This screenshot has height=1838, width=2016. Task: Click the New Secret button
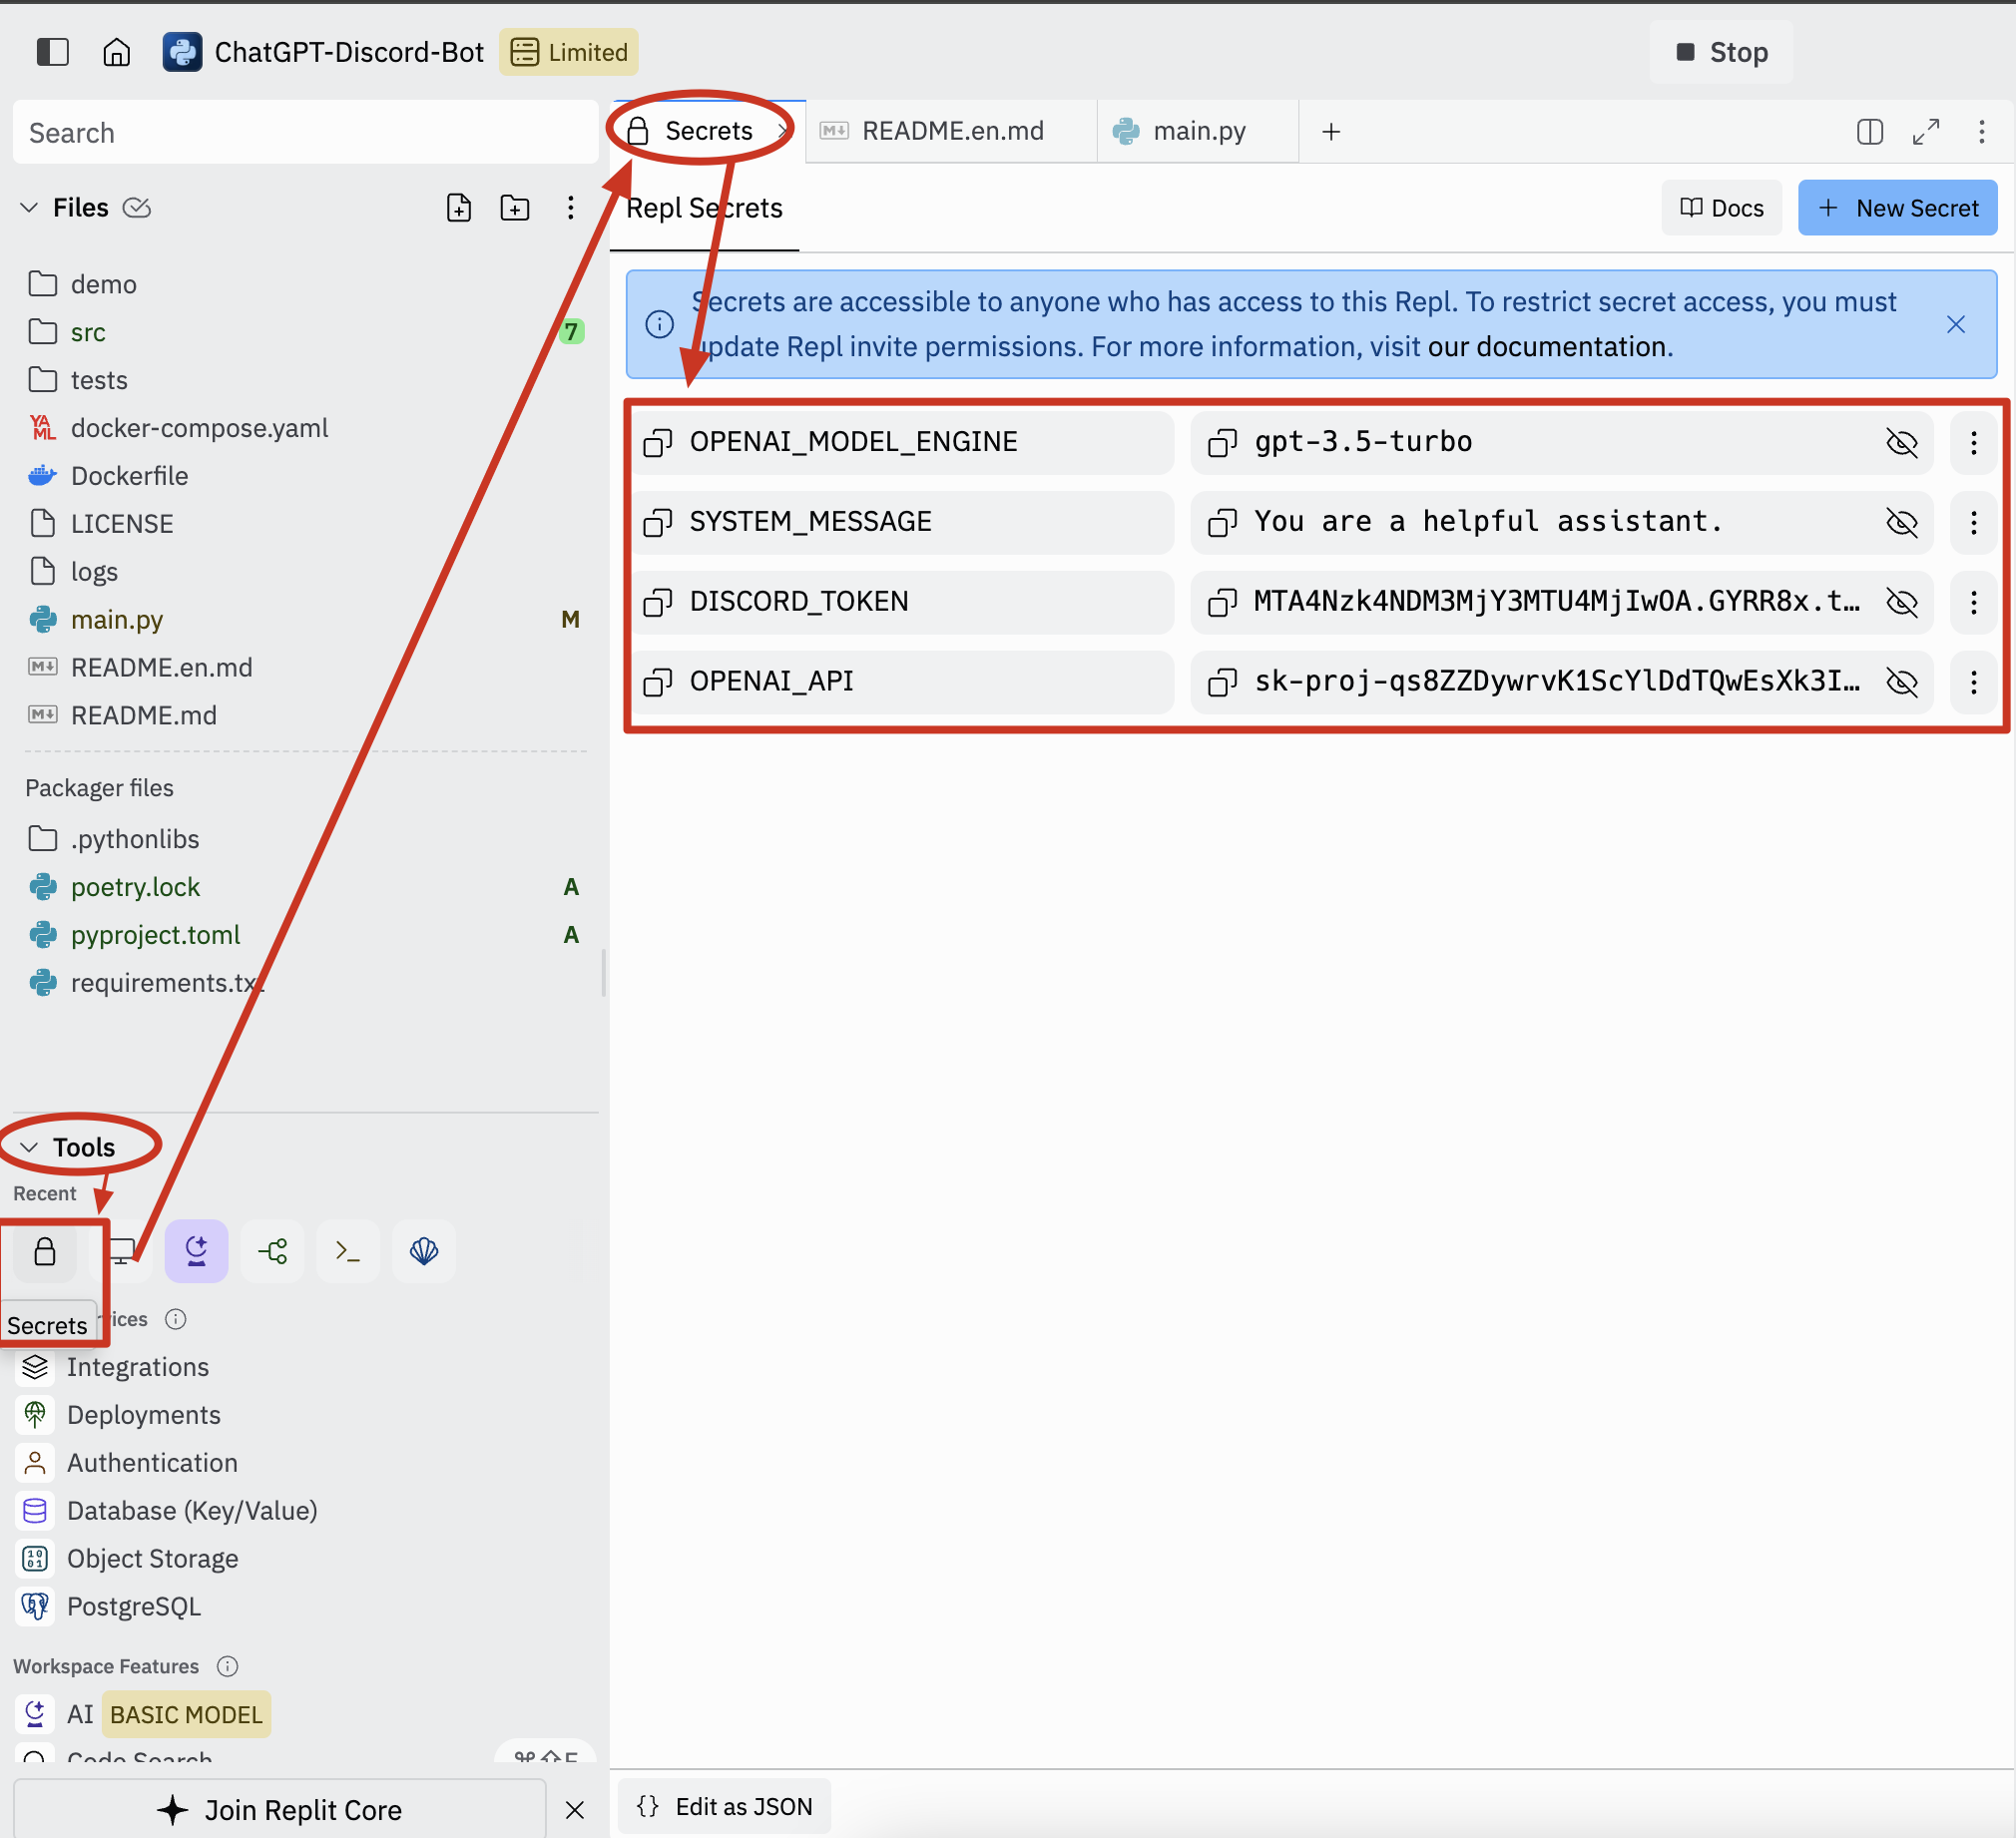1897,208
